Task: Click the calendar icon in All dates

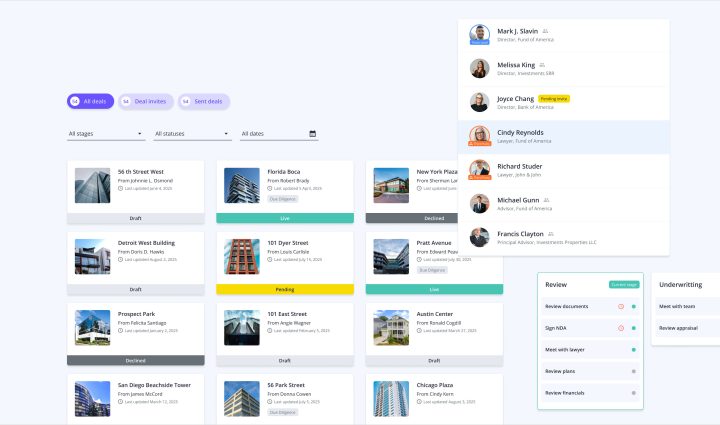Action: pyautogui.click(x=313, y=133)
